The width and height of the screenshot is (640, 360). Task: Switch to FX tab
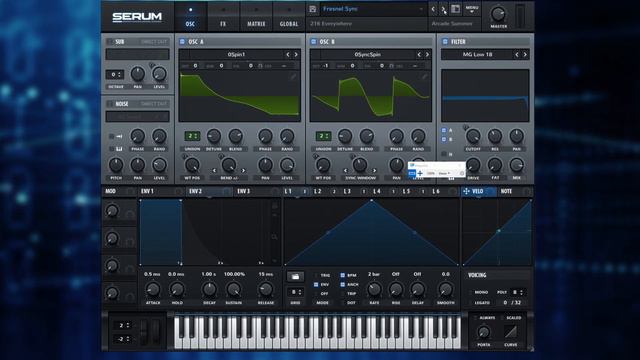(x=223, y=17)
